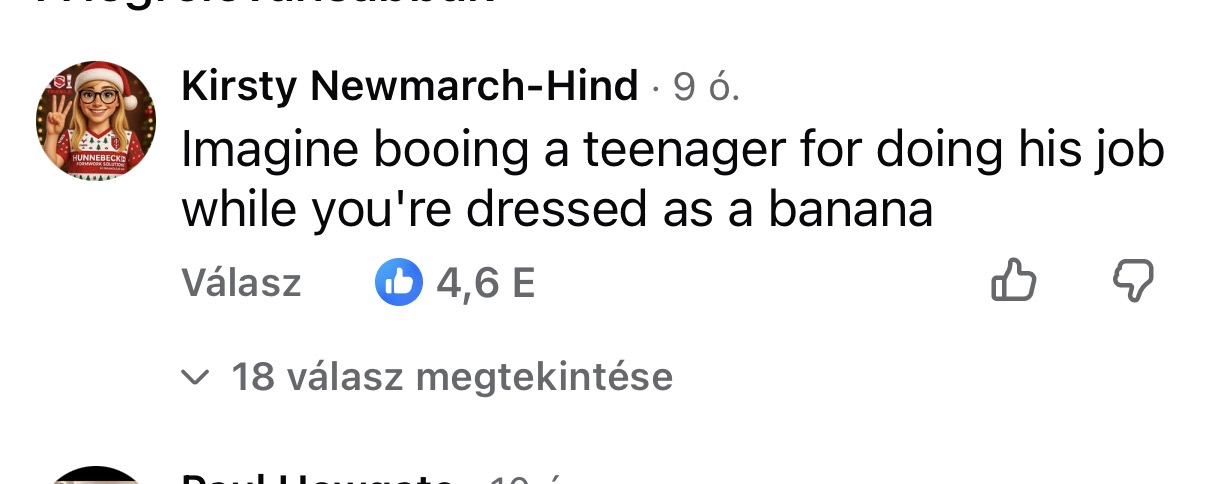
Task: Click the 9 ó. comment timestamp
Action: point(706,88)
